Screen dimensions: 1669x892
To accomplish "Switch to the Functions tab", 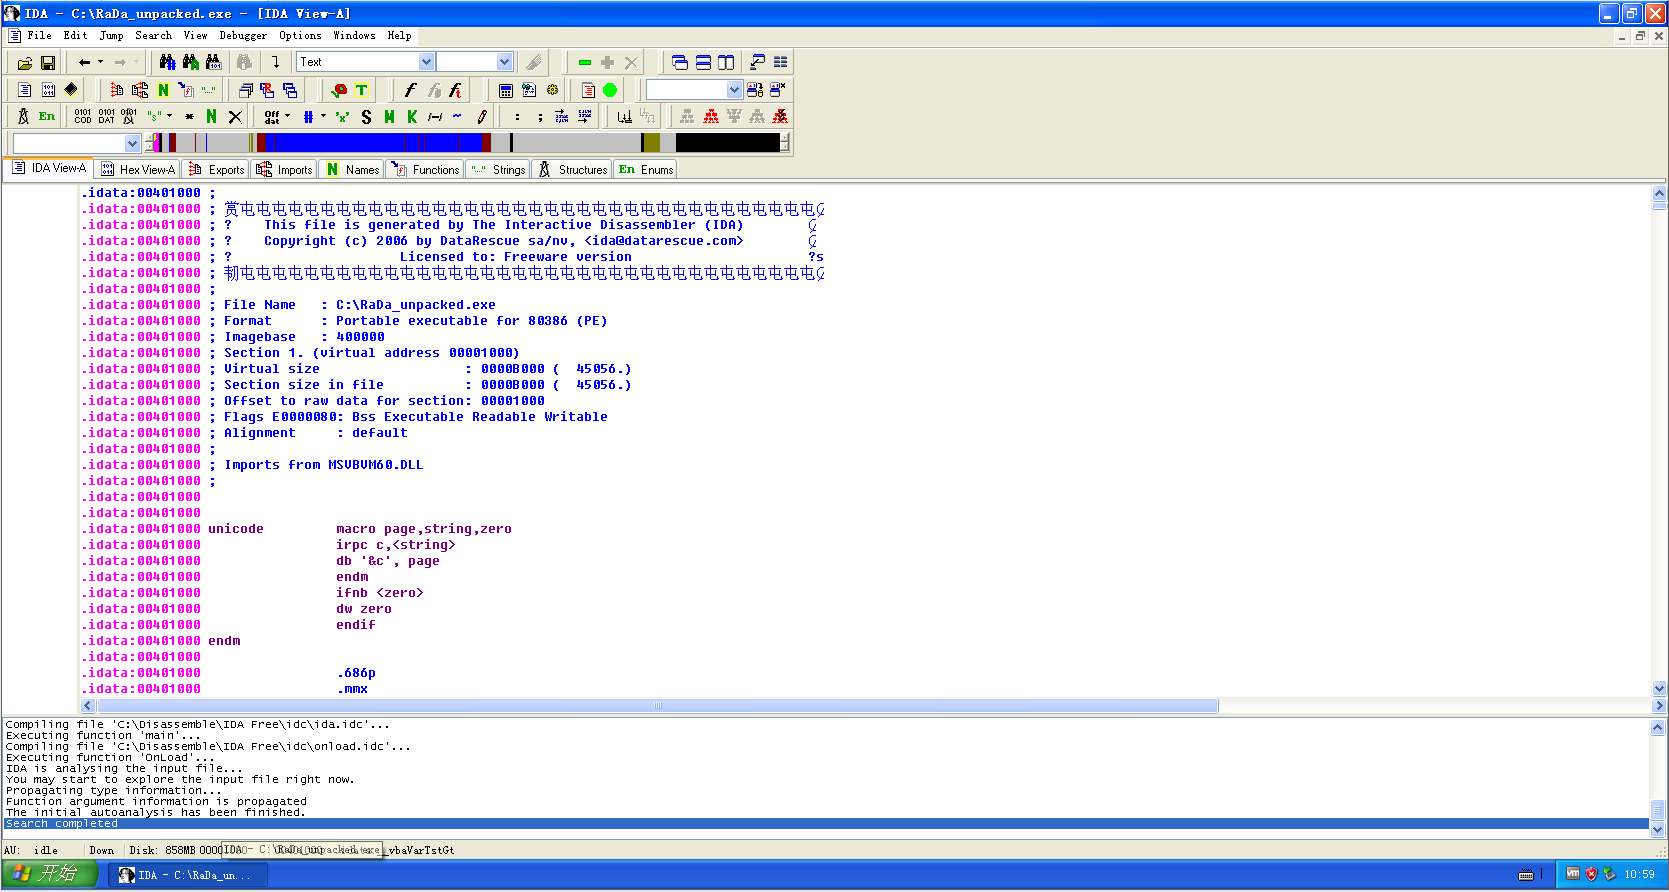I will click(x=427, y=170).
